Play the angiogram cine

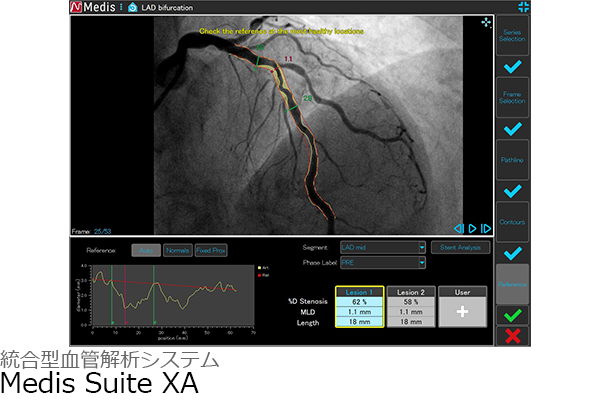[473, 229]
